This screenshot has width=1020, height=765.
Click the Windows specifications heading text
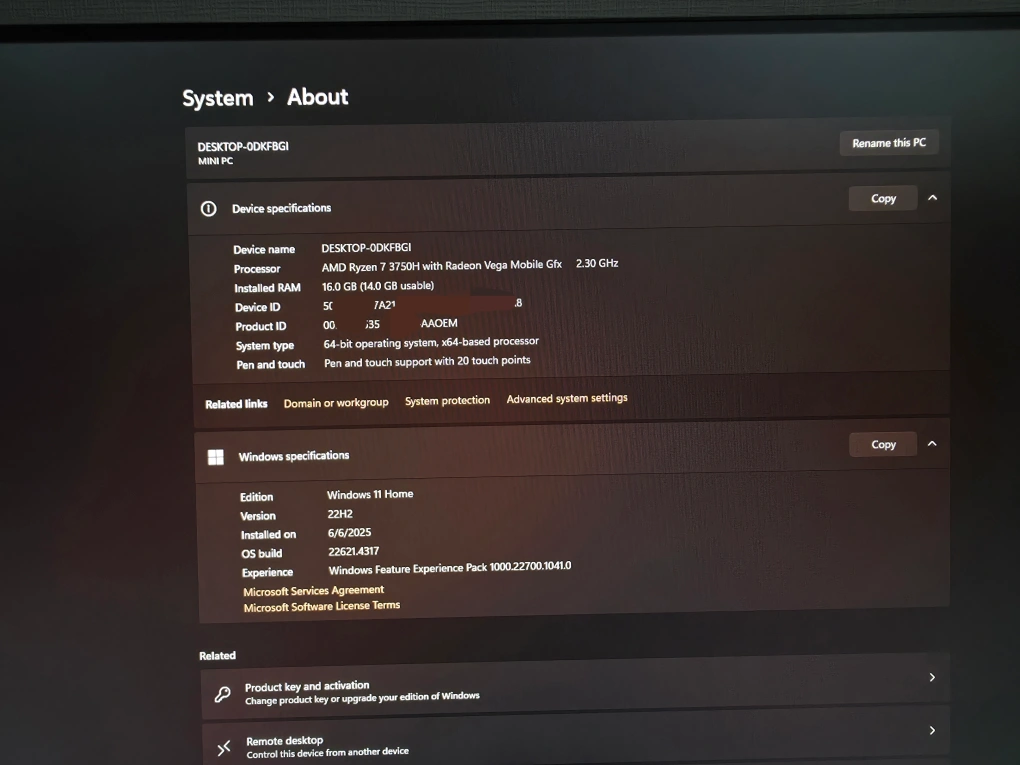(x=293, y=456)
